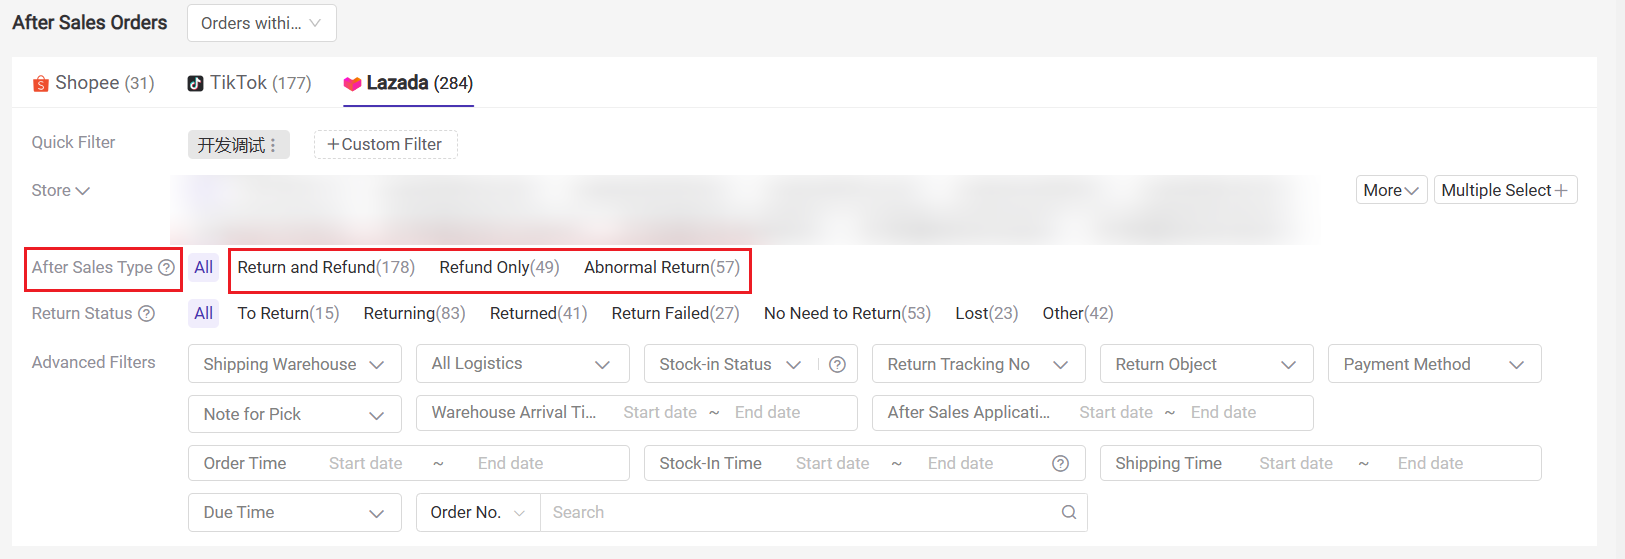This screenshot has width=1625, height=559.
Task: Open the quick filter options dots menu
Action: pos(273,145)
